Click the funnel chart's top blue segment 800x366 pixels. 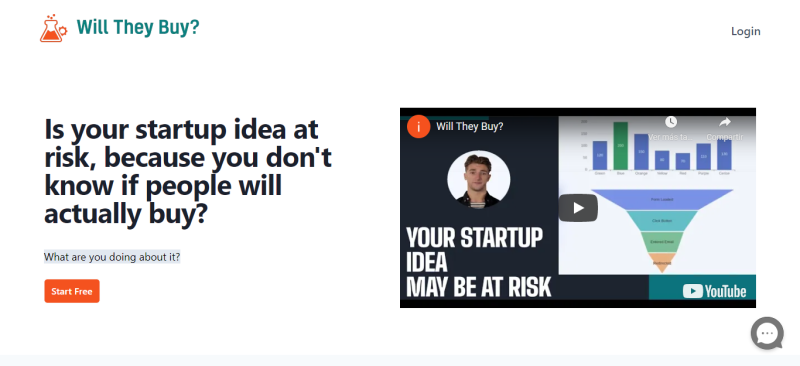tap(662, 200)
